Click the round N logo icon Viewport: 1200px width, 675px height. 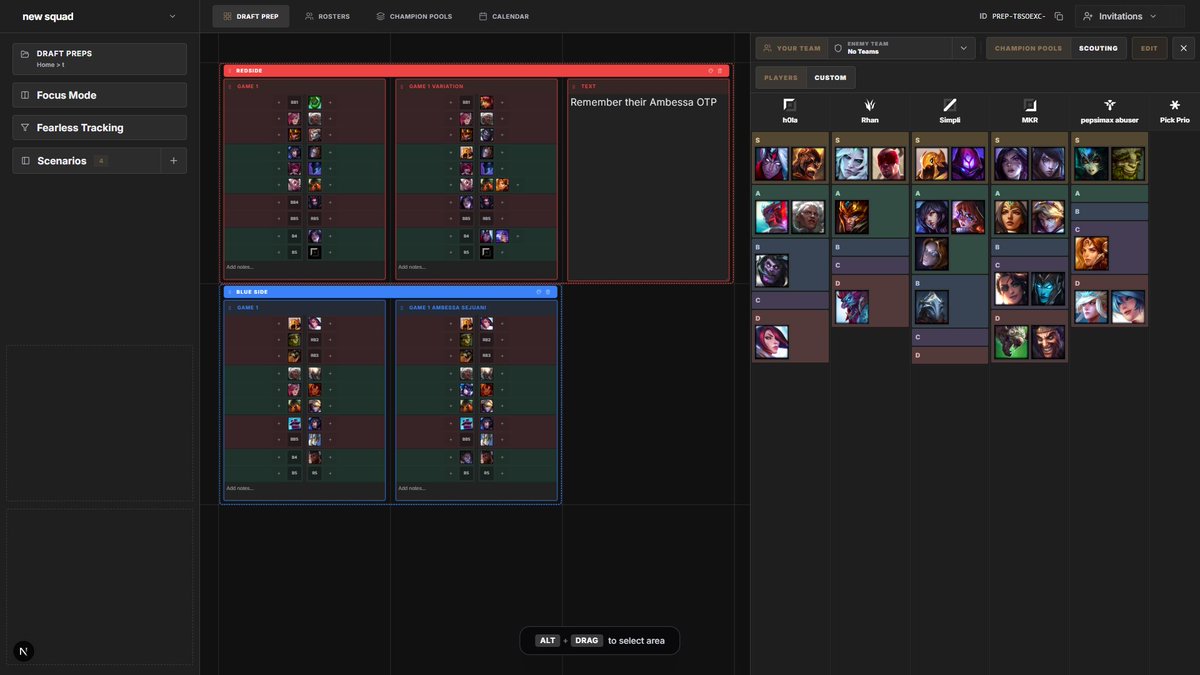[x=25, y=651]
